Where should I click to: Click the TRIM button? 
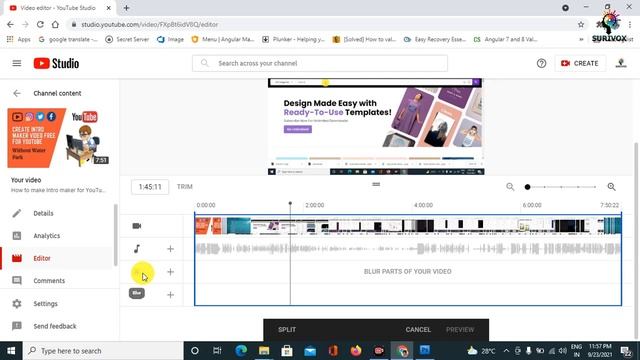pos(184,187)
